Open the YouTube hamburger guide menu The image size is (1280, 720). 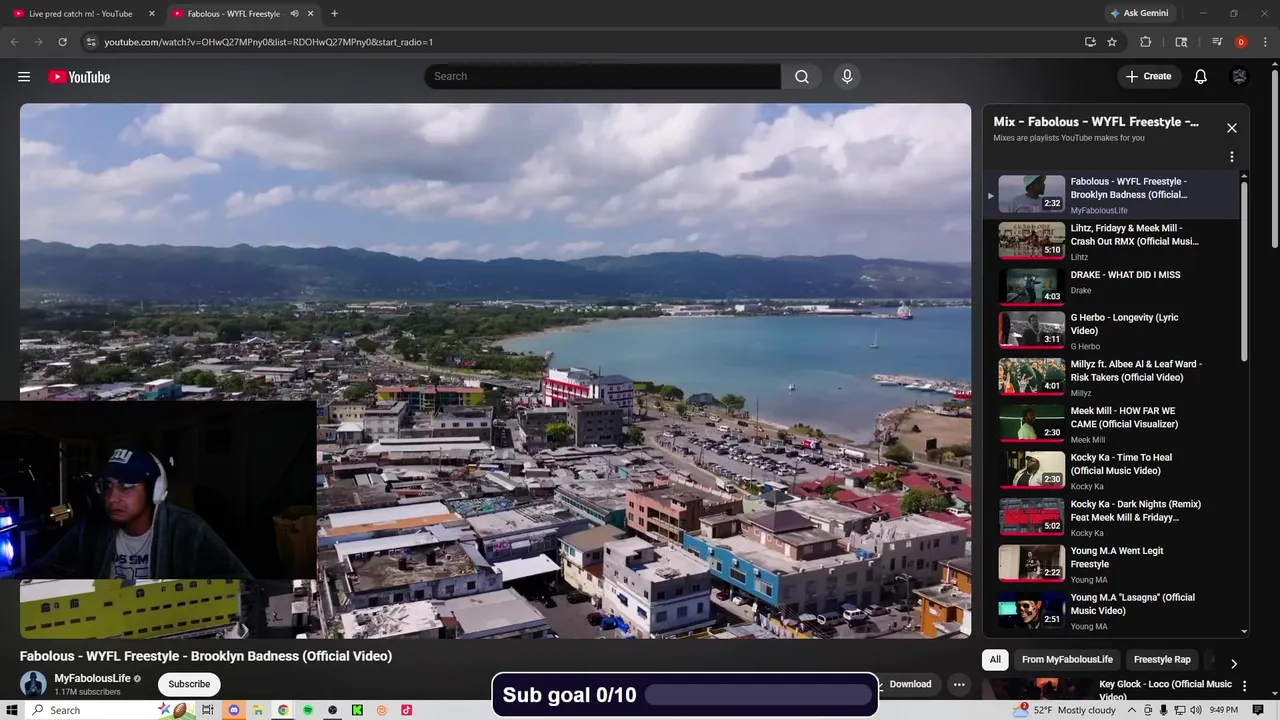(24, 77)
